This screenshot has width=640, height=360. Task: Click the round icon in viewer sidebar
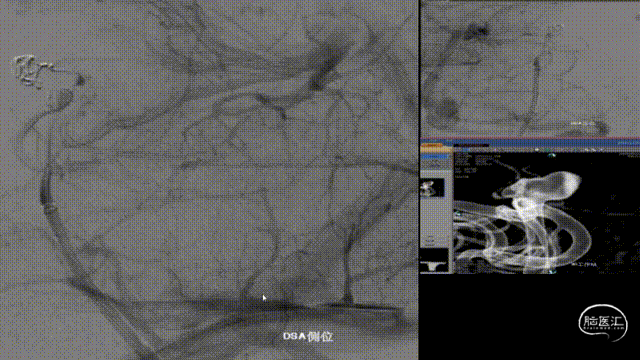click(430, 240)
